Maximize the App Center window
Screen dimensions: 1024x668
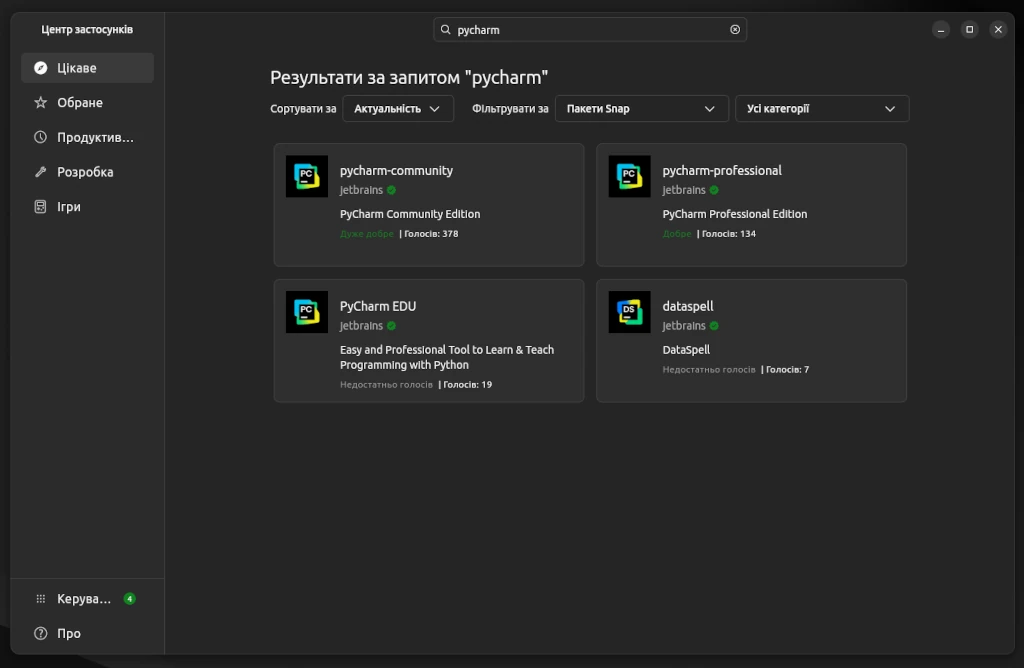pyautogui.click(x=969, y=29)
